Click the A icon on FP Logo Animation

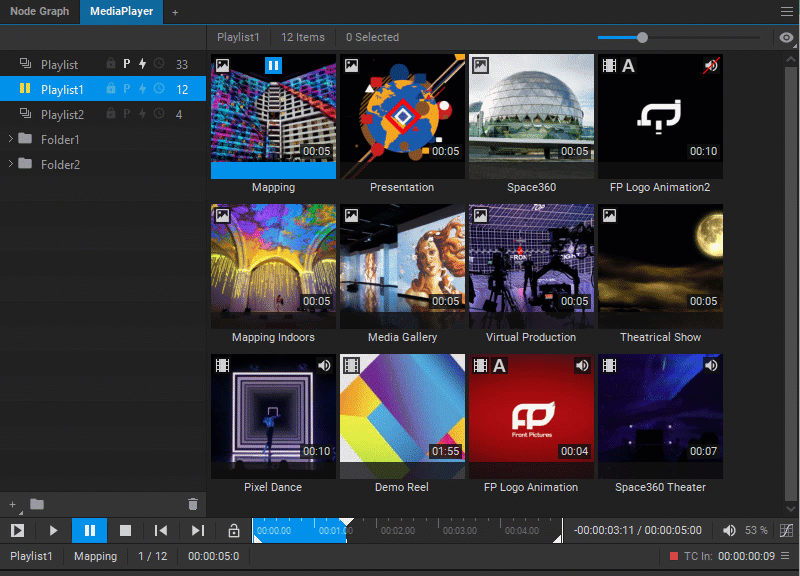pos(499,365)
